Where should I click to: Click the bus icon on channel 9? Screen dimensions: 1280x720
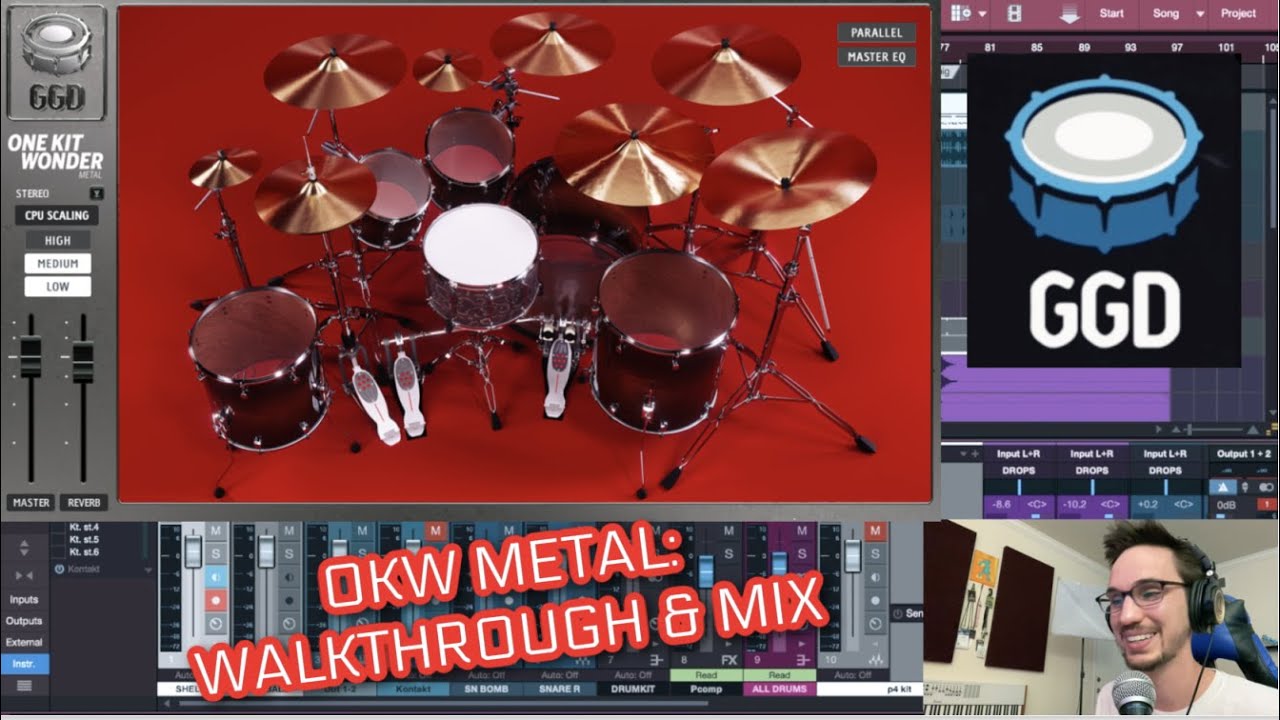(802, 660)
